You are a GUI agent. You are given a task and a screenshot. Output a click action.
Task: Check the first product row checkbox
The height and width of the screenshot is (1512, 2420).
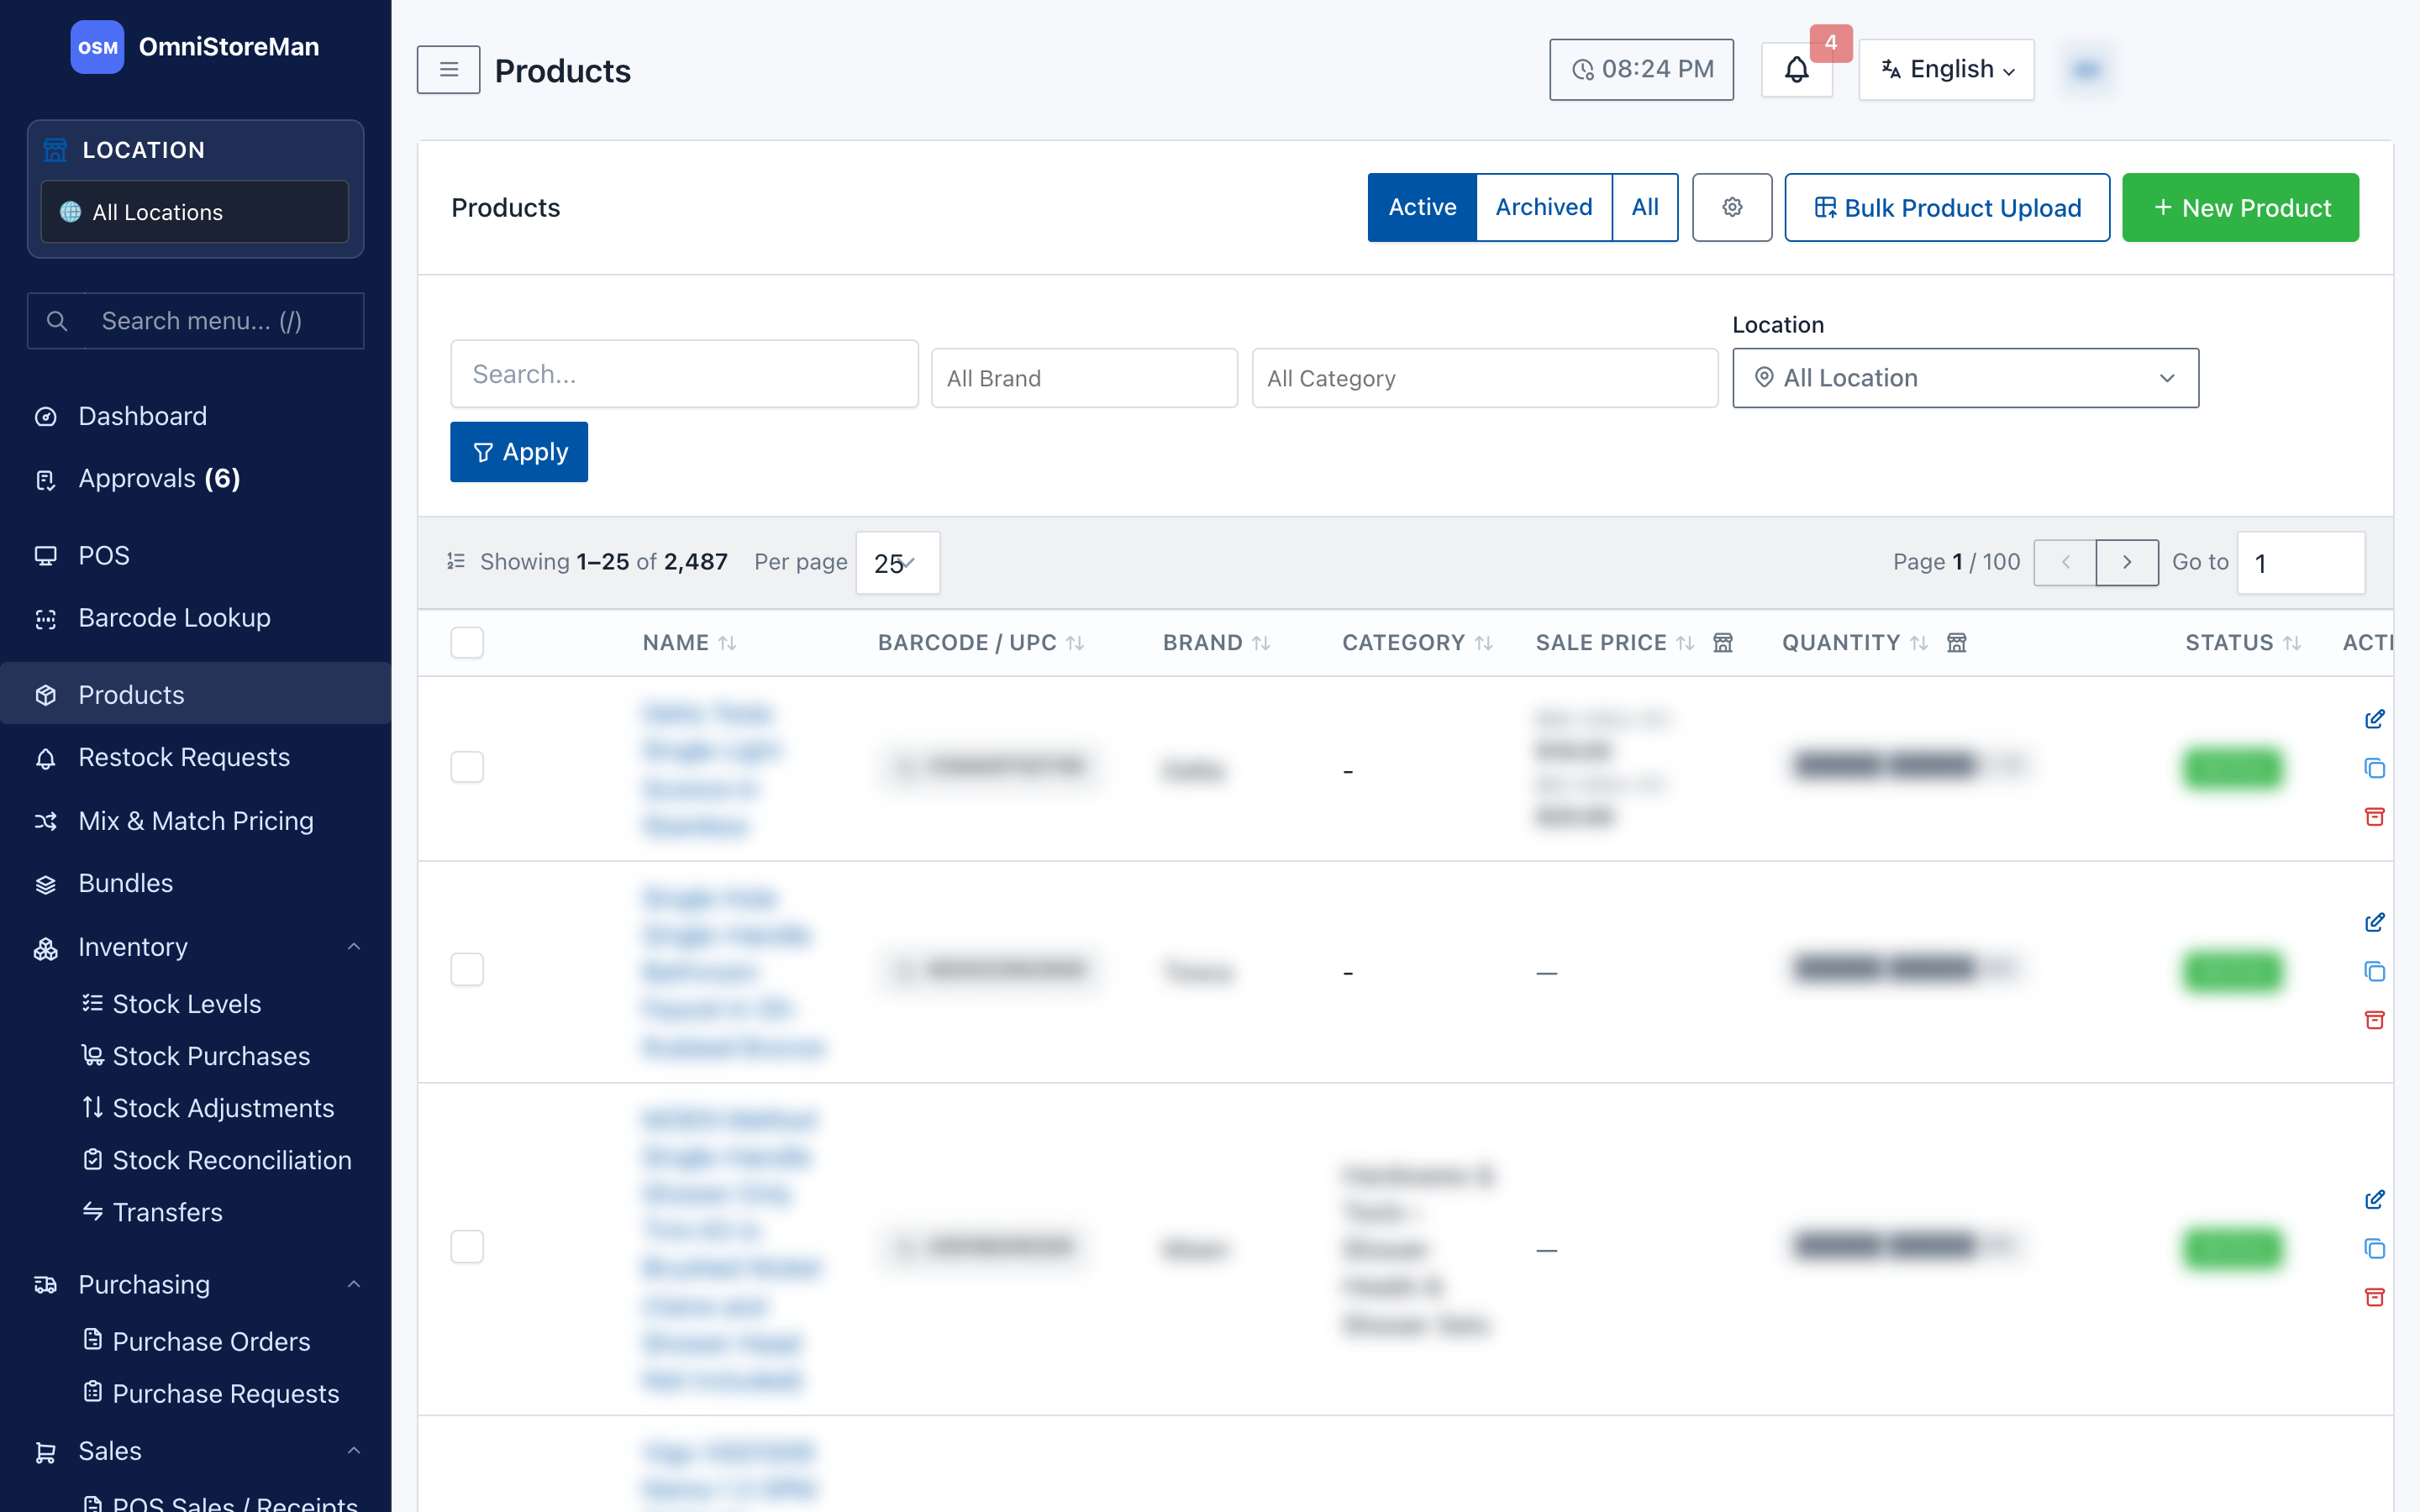coord(467,767)
